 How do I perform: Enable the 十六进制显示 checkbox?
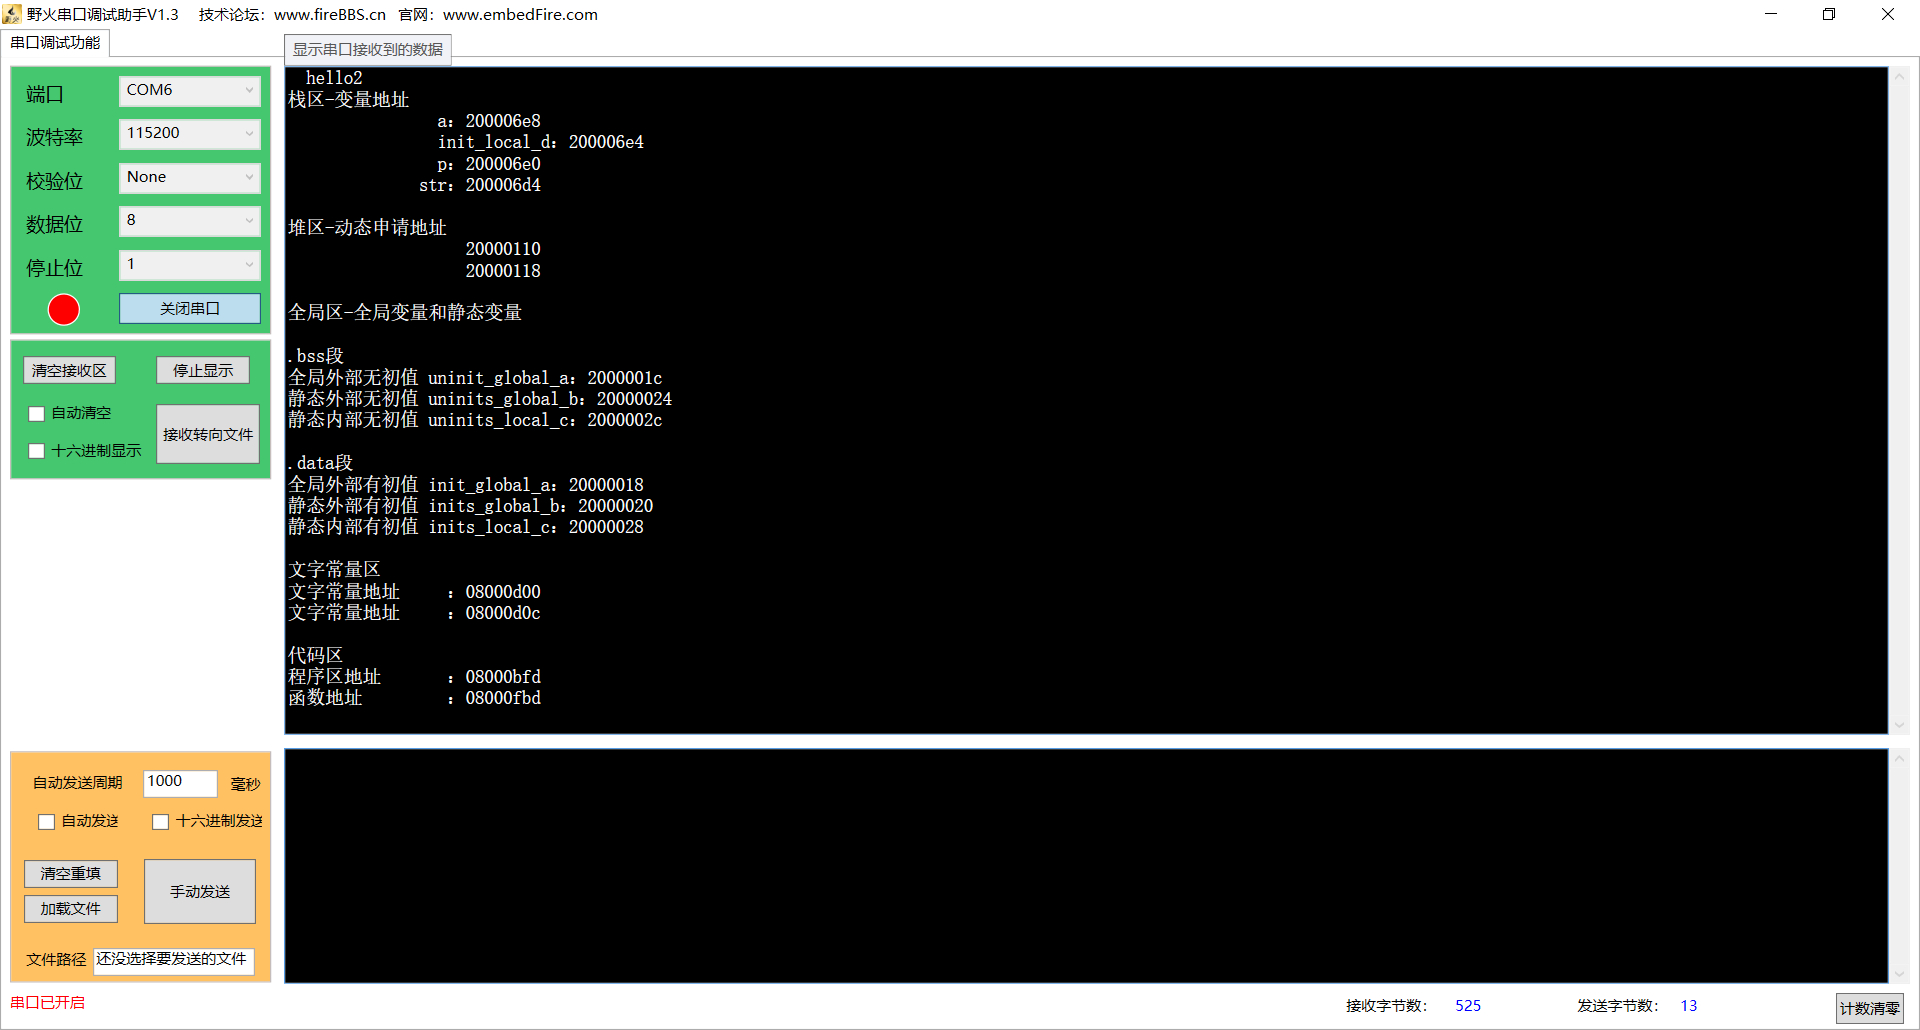[x=37, y=451]
